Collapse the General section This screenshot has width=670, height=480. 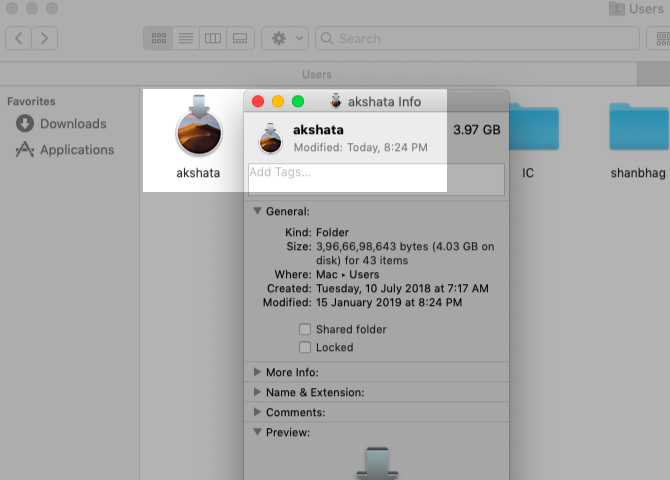[x=257, y=211]
